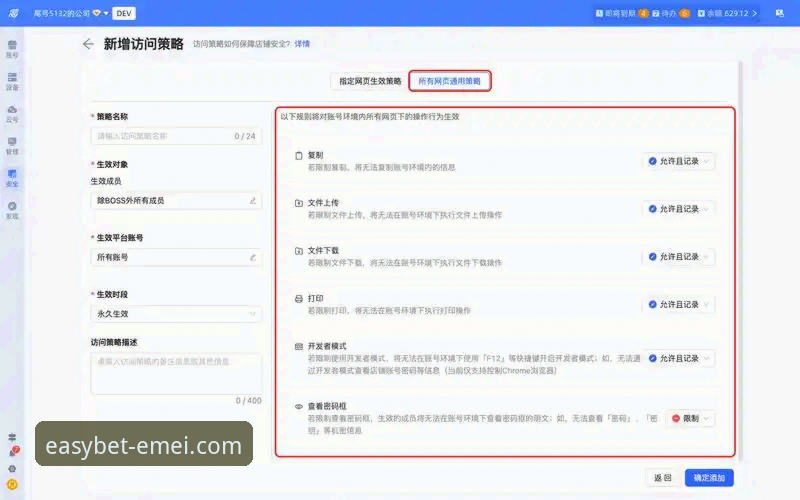Click the 余额 629.12 balance in top bar

[723, 13]
